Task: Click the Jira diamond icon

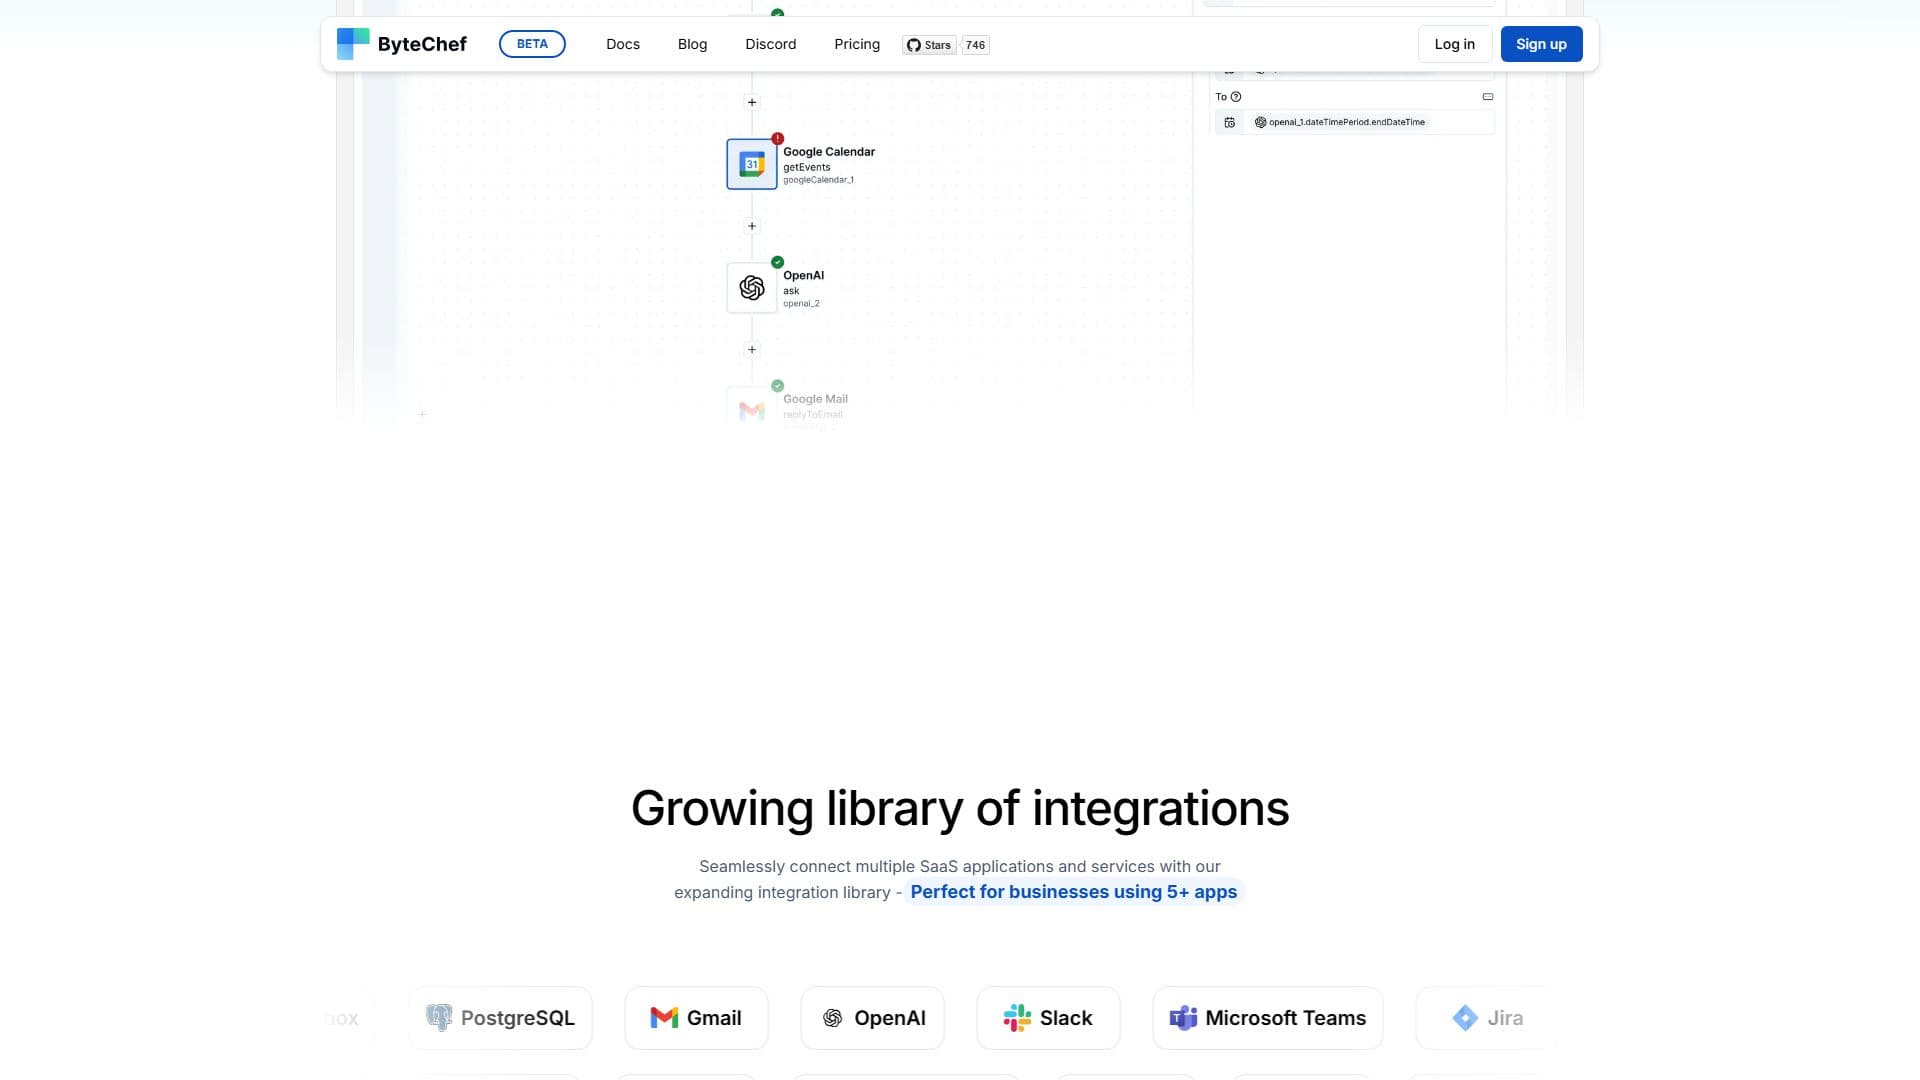Action: tap(1465, 1018)
